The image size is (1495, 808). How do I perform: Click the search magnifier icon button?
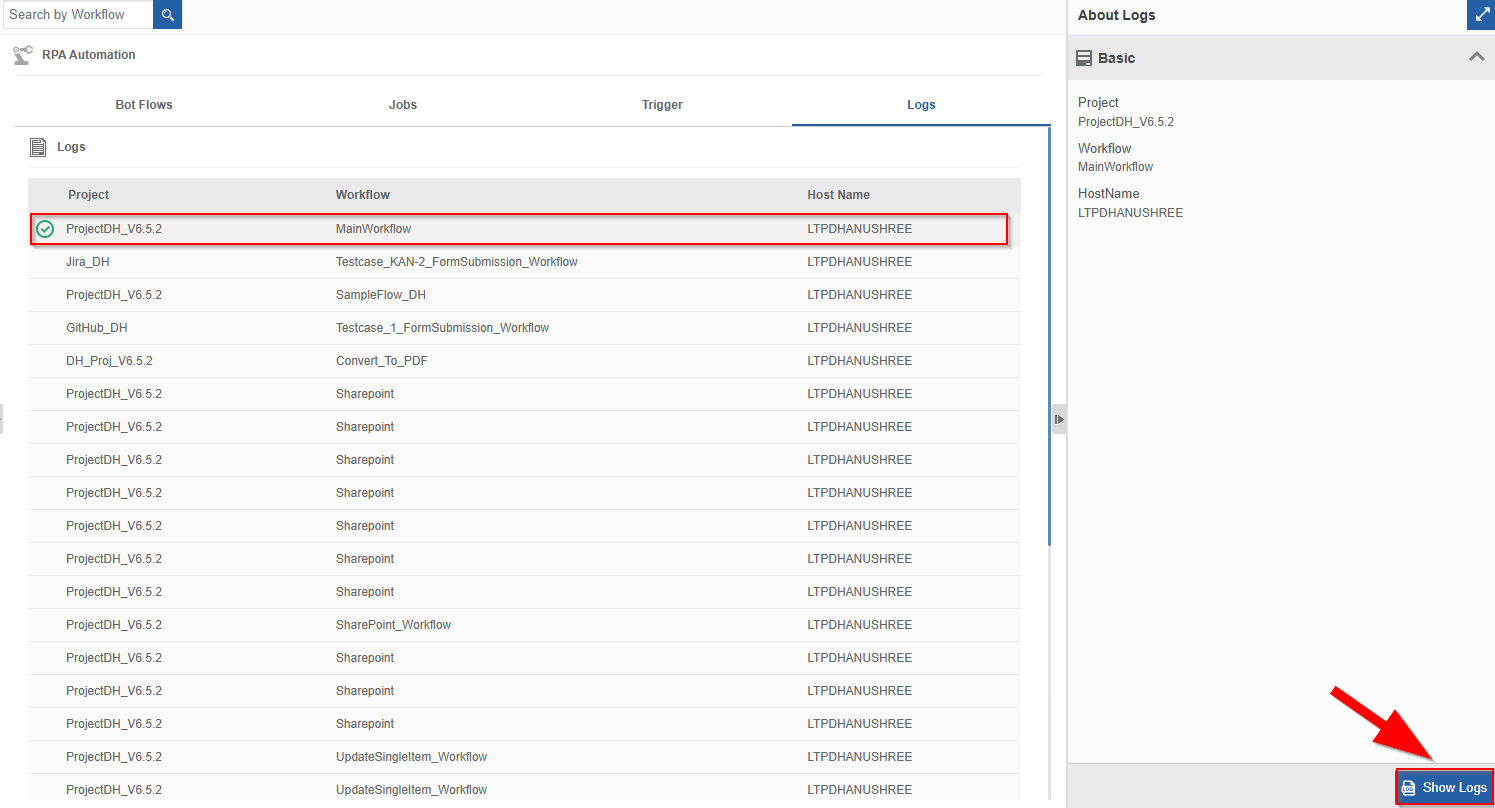click(x=168, y=14)
